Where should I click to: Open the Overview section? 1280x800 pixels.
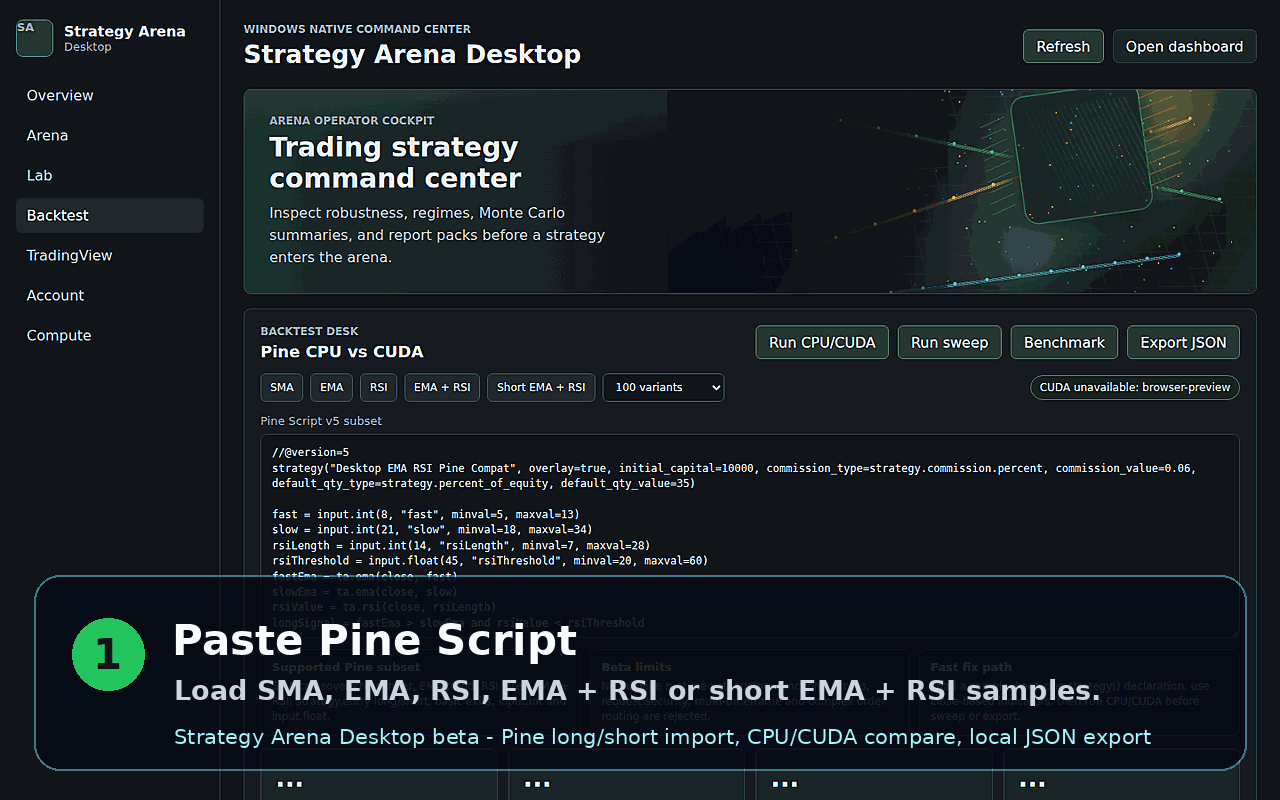[110, 96]
